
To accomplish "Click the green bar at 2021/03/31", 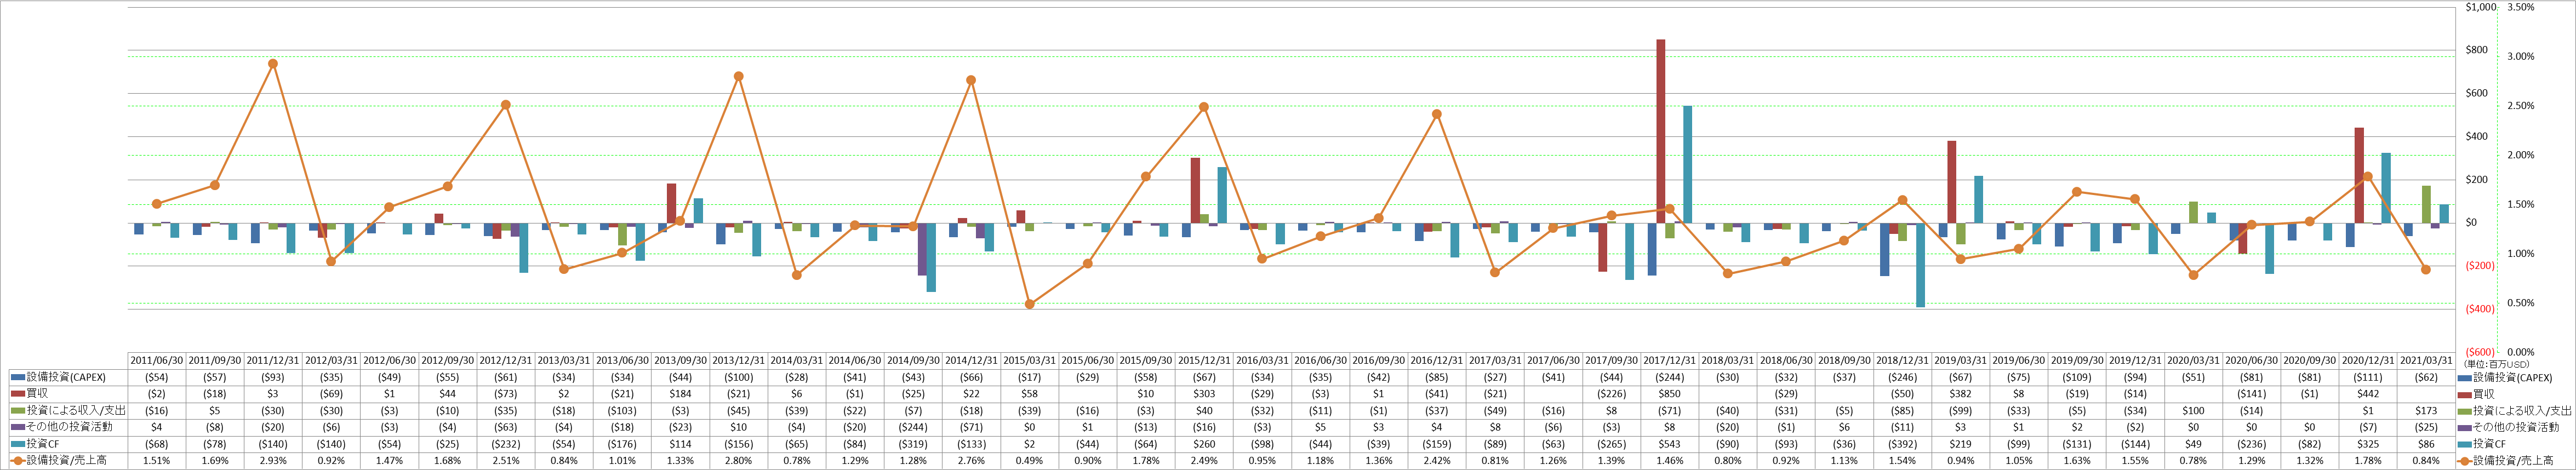I will [2426, 204].
